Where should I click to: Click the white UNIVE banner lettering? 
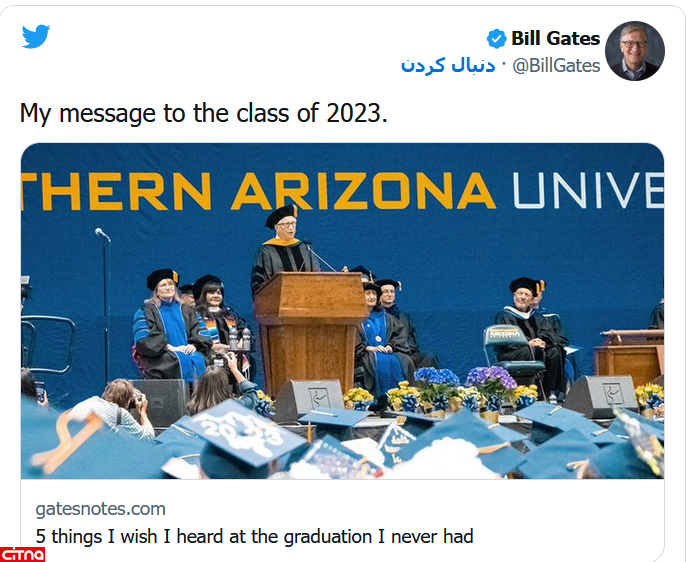coord(587,191)
